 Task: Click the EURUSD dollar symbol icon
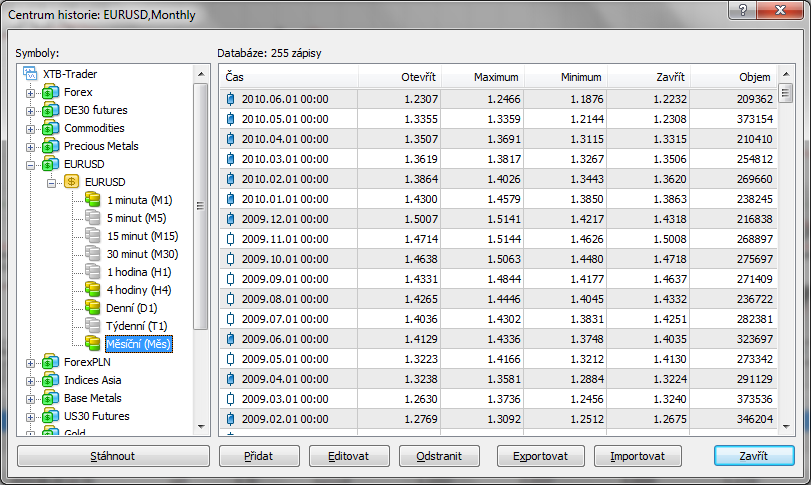[72, 182]
